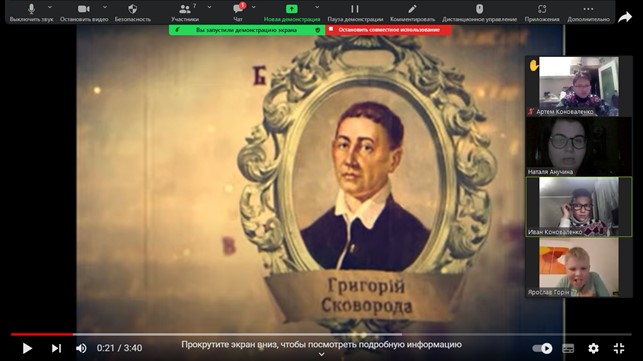The image size is (643, 361).
Task: Stop screen sharing with the red button
Action: pos(388,30)
